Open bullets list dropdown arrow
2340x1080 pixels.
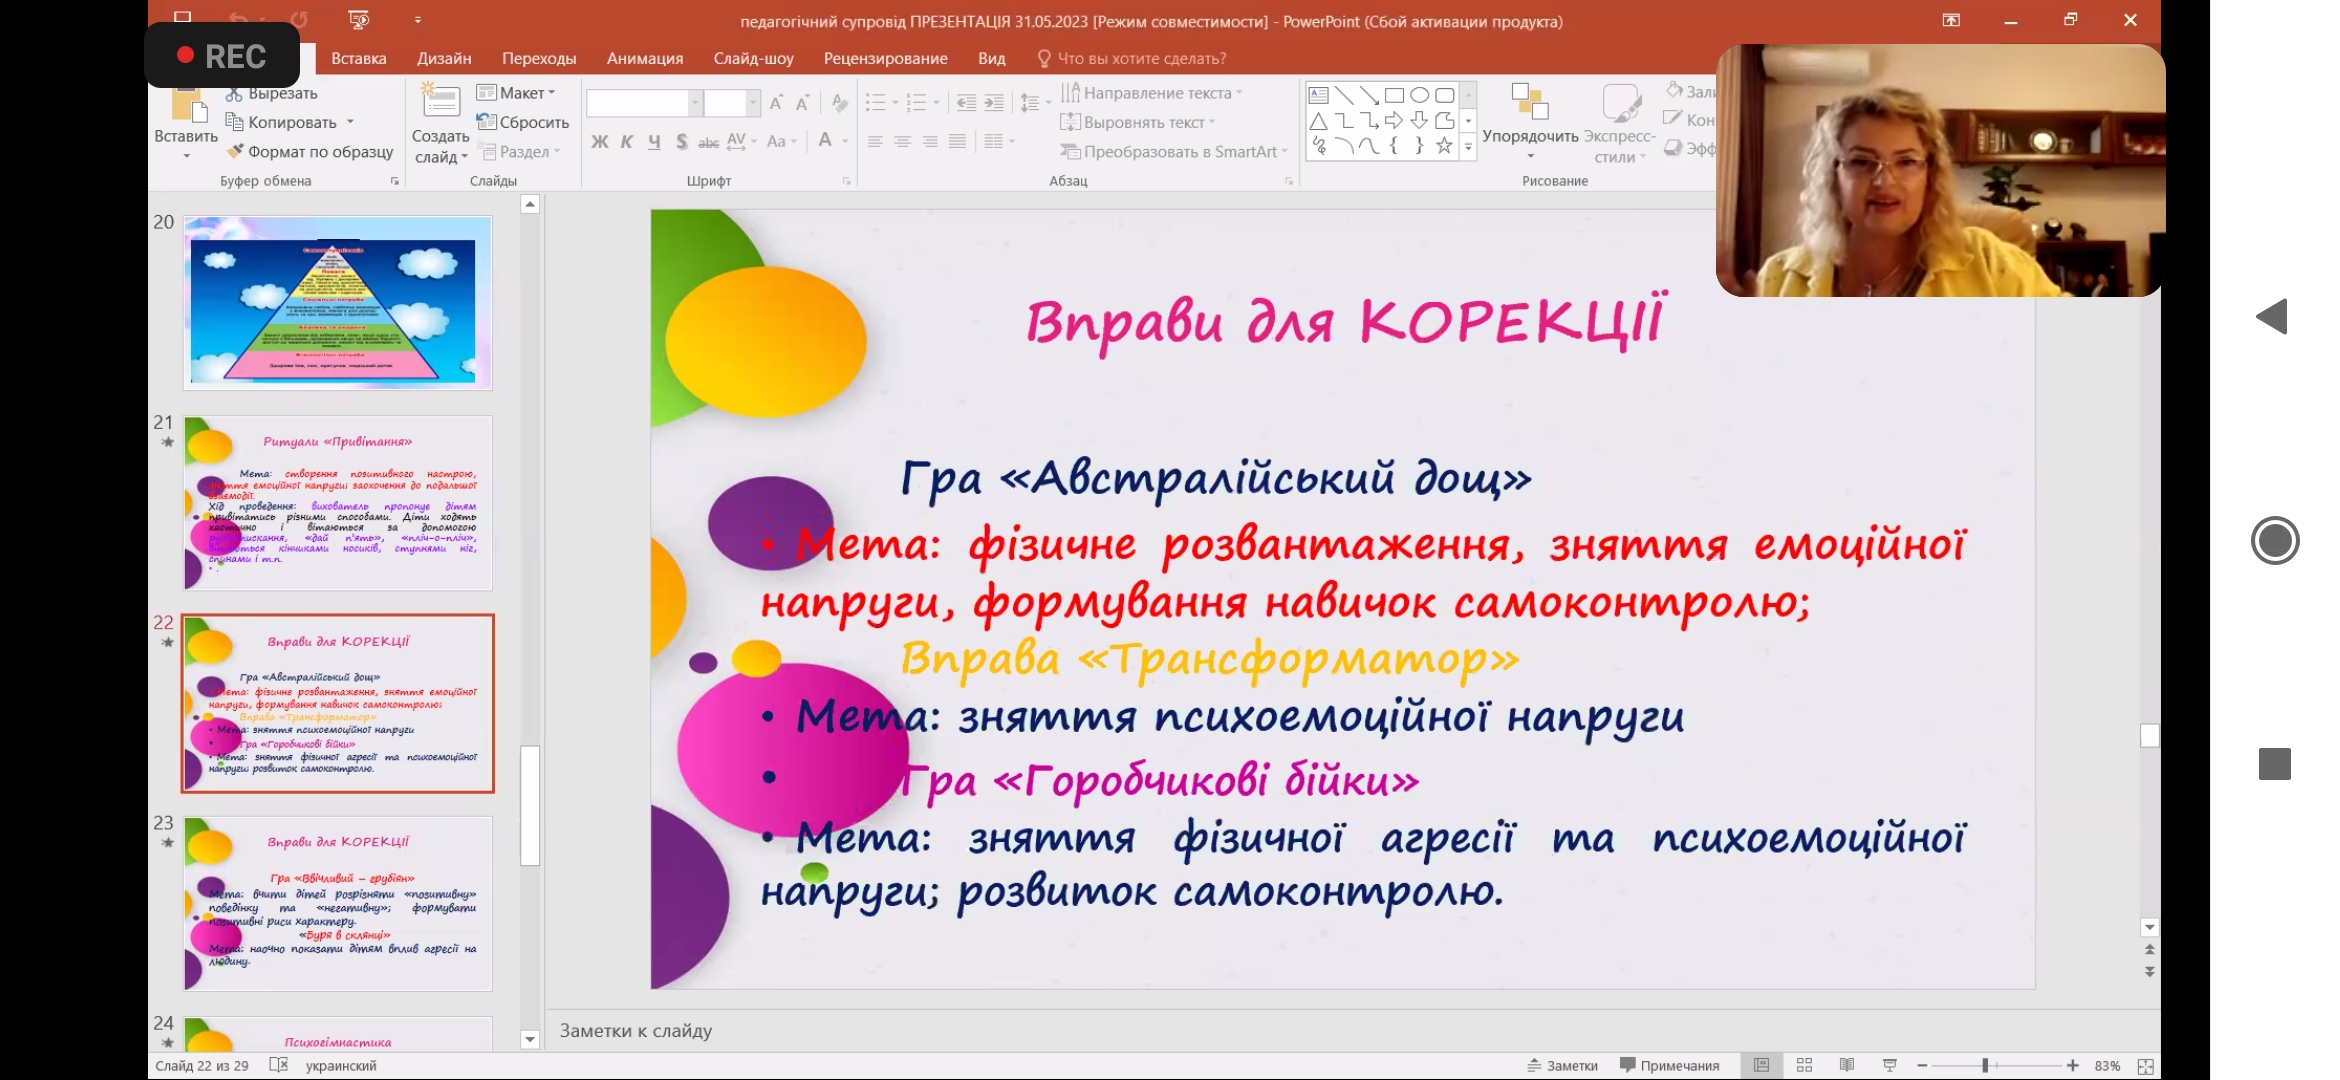pyautogui.click(x=895, y=103)
